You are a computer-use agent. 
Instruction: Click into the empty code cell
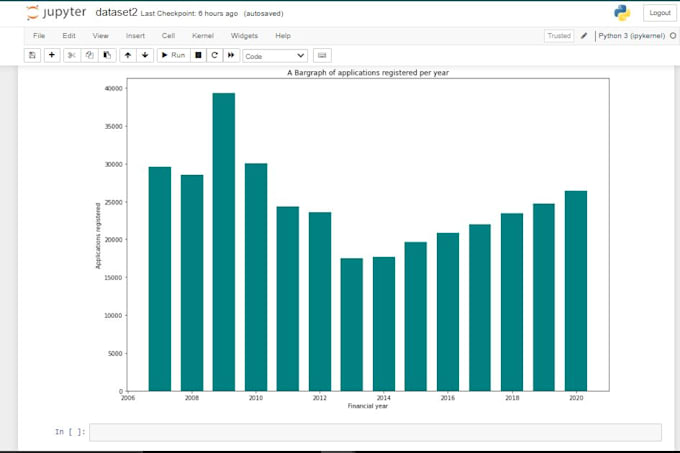pos(376,432)
